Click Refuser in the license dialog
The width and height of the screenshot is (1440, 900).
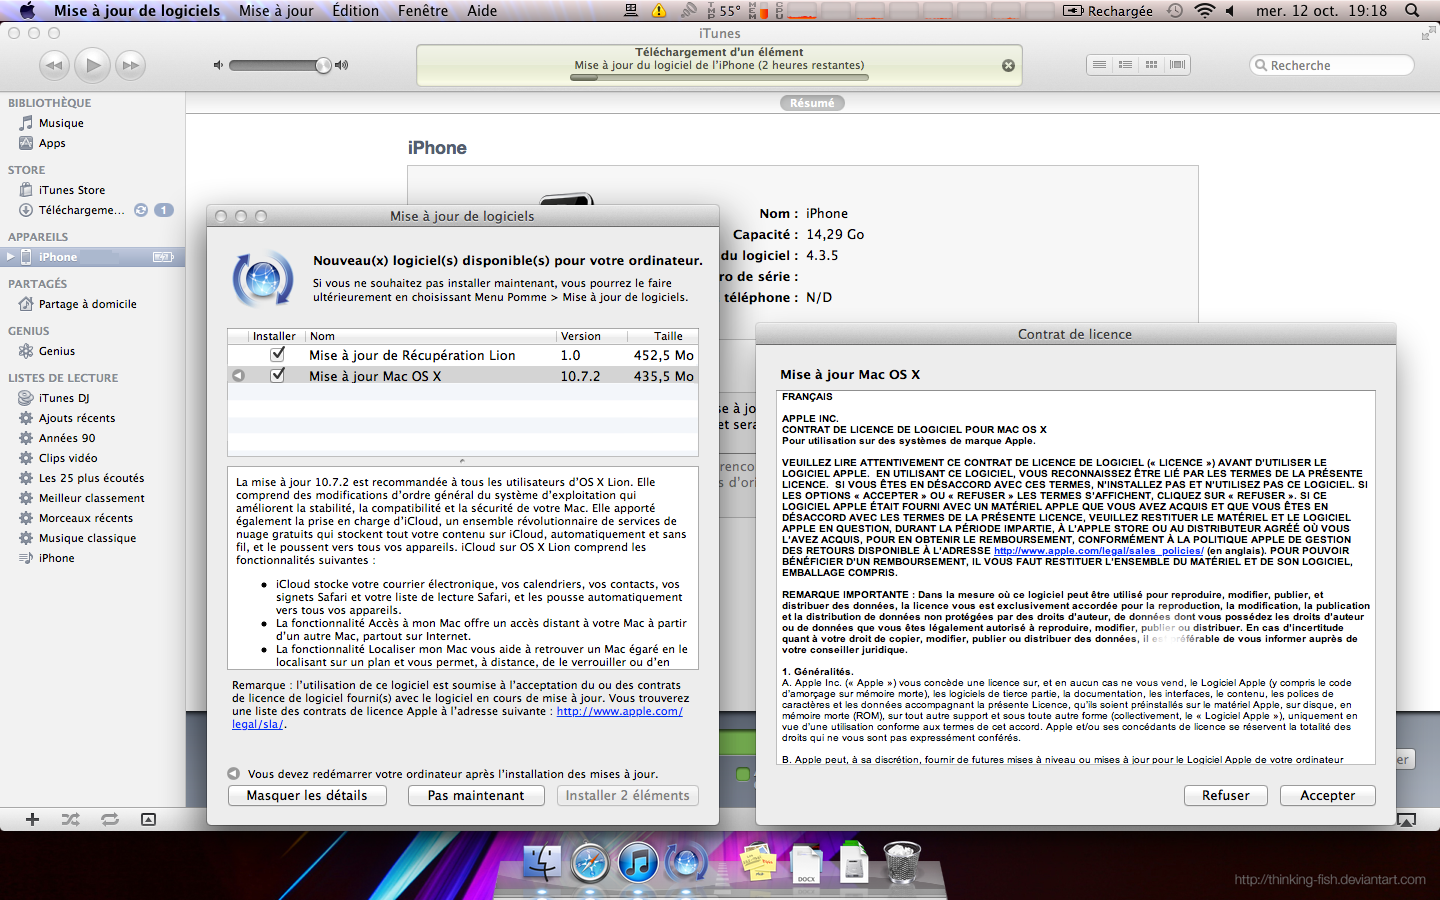click(x=1226, y=795)
